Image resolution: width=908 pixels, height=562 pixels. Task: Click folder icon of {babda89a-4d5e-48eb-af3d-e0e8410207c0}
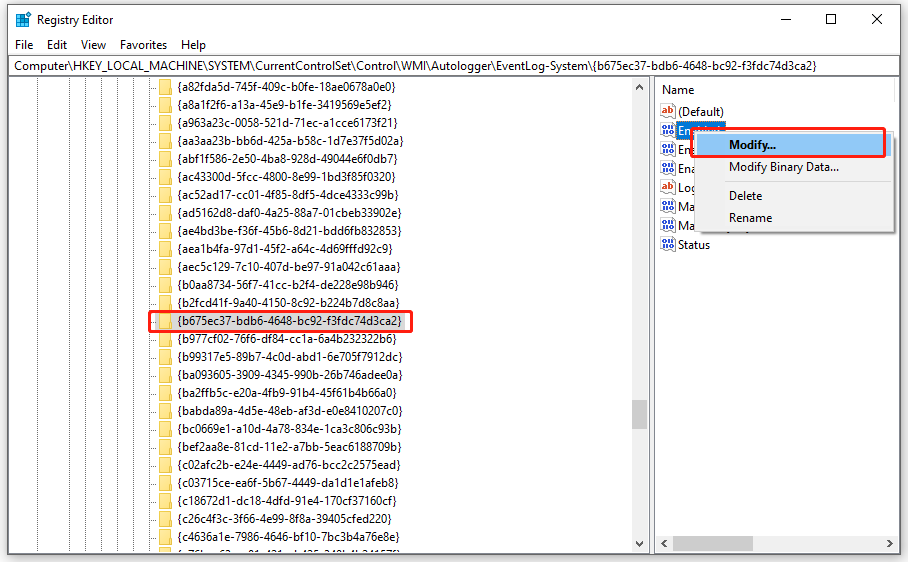click(x=166, y=410)
